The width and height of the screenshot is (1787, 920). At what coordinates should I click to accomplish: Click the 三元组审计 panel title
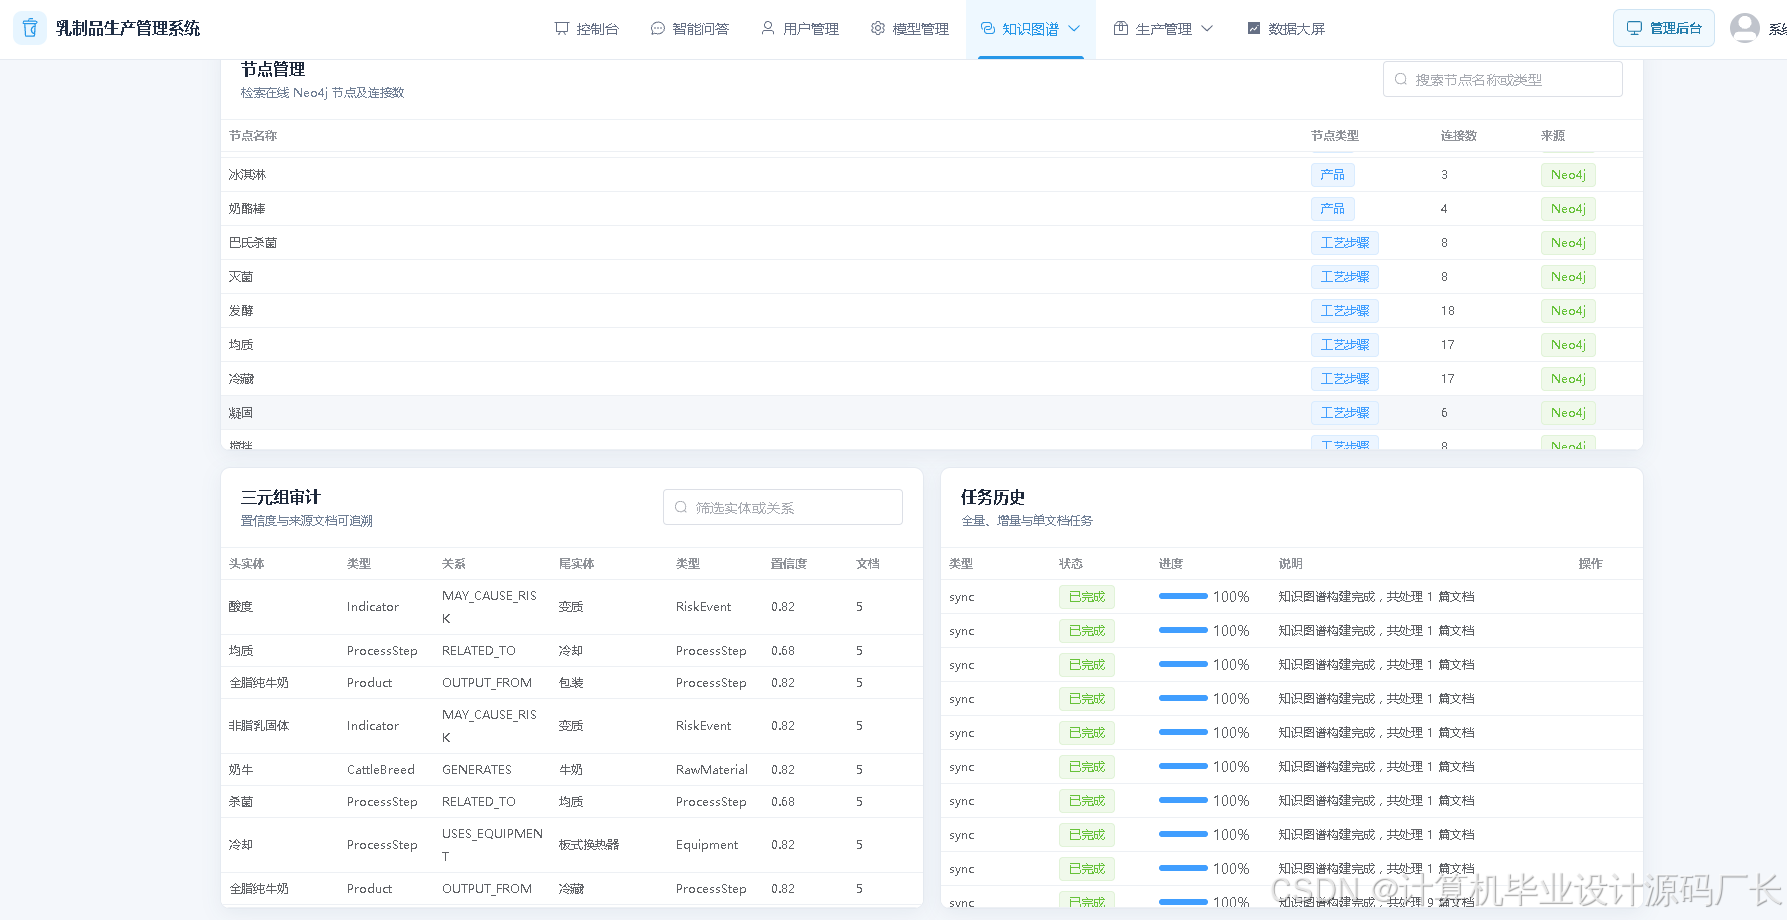[281, 497]
